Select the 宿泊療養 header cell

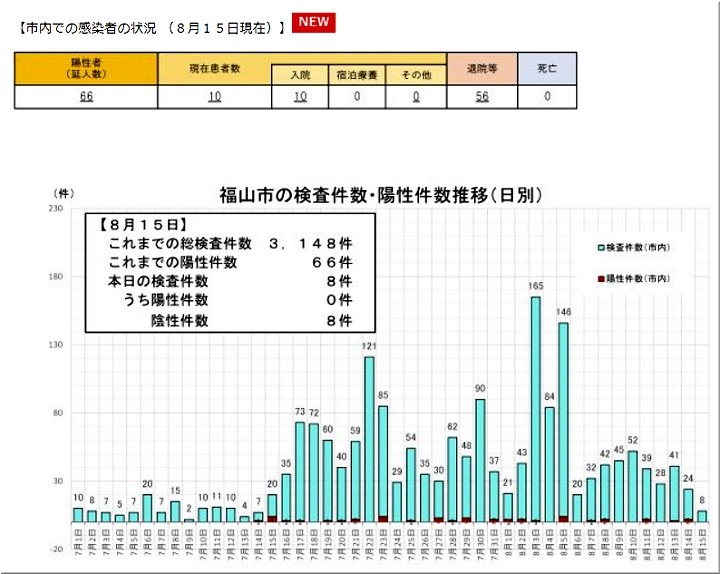point(356,75)
